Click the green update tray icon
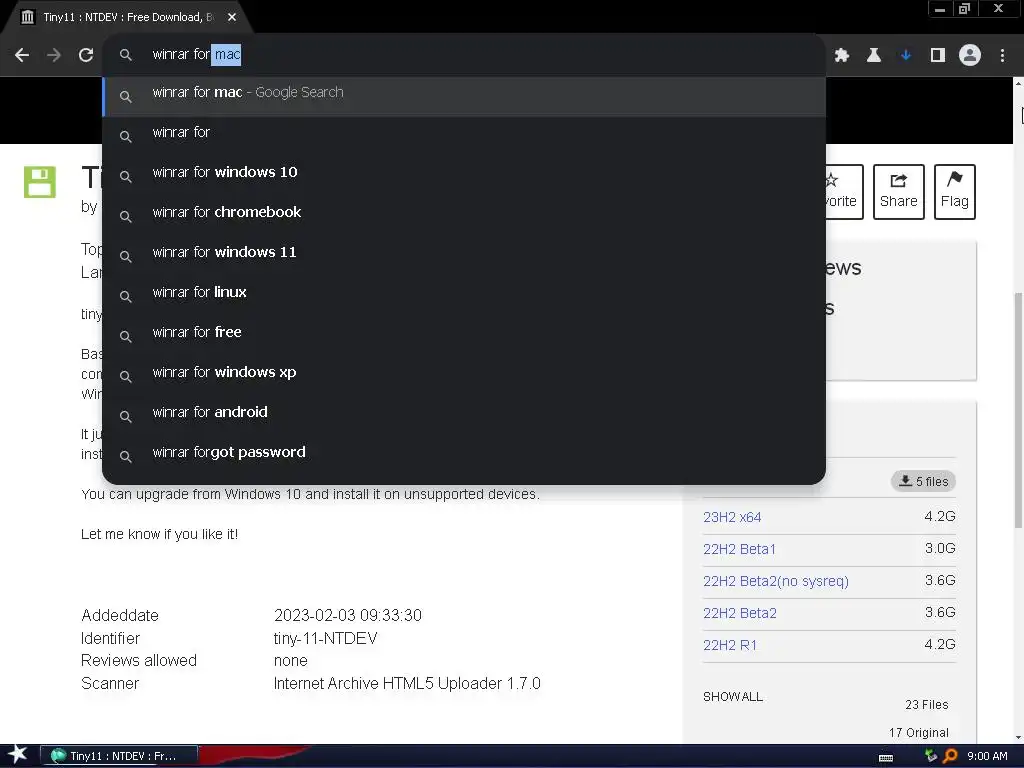The height and width of the screenshot is (768, 1024). pos(931,756)
